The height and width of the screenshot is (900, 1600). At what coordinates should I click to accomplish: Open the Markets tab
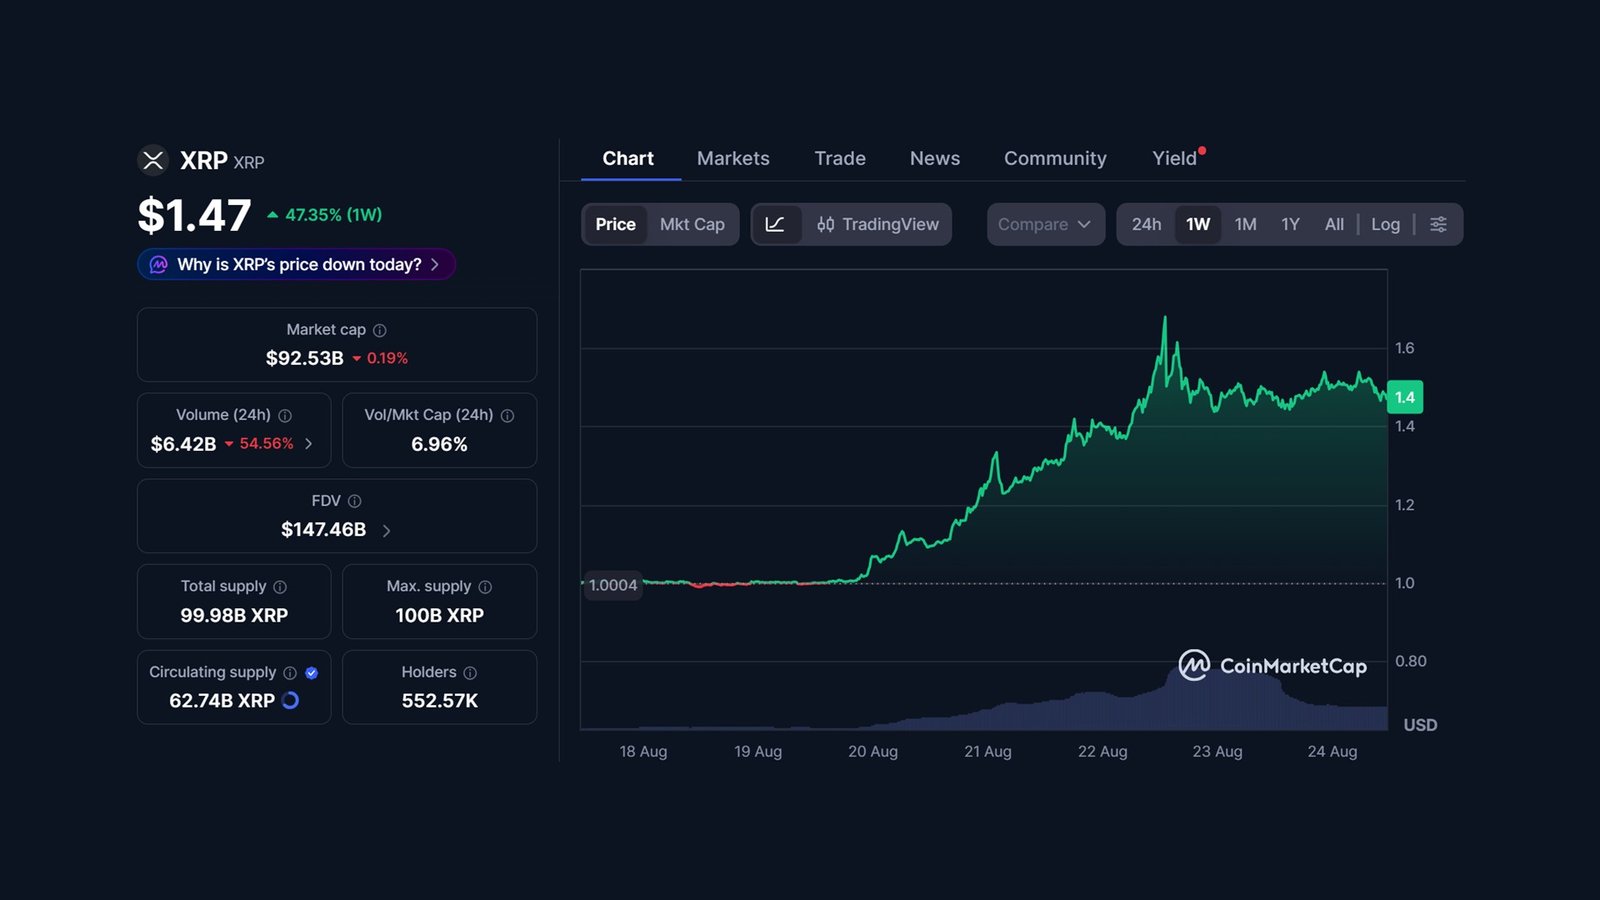(x=733, y=158)
